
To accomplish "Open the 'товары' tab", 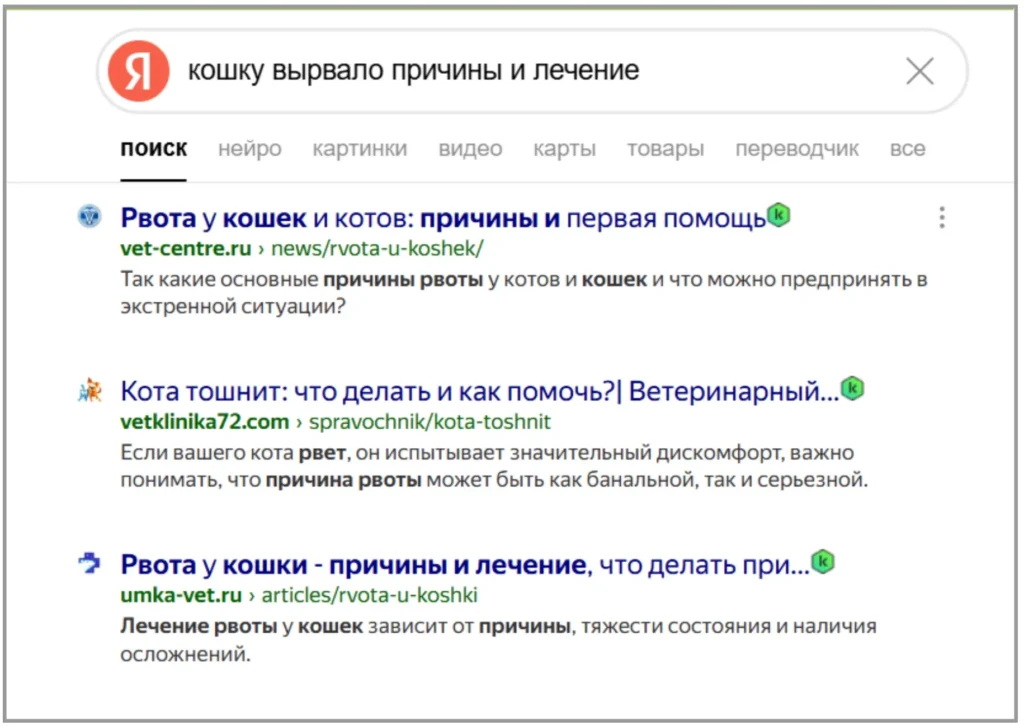I will 665,149.
